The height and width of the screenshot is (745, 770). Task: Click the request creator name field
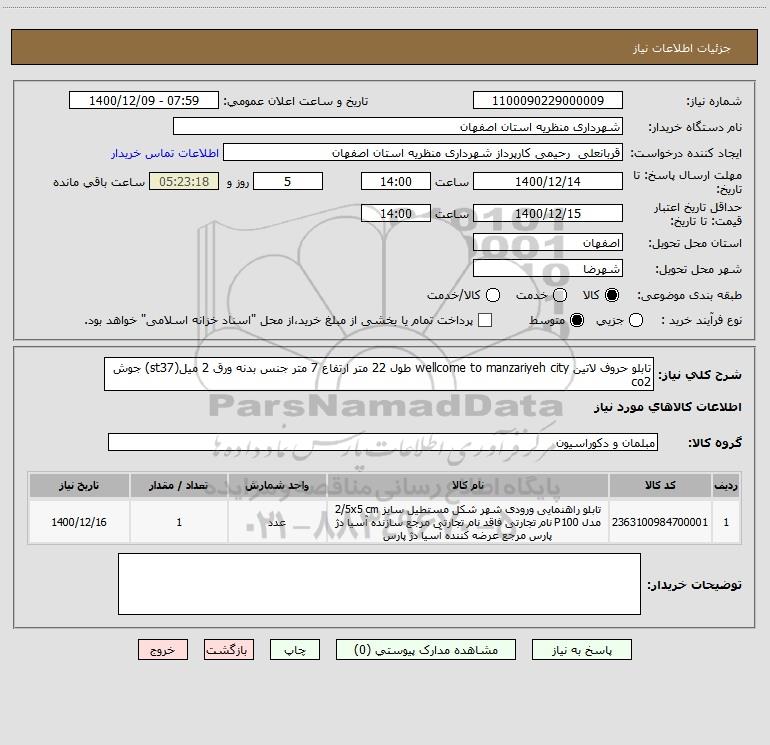pos(423,152)
